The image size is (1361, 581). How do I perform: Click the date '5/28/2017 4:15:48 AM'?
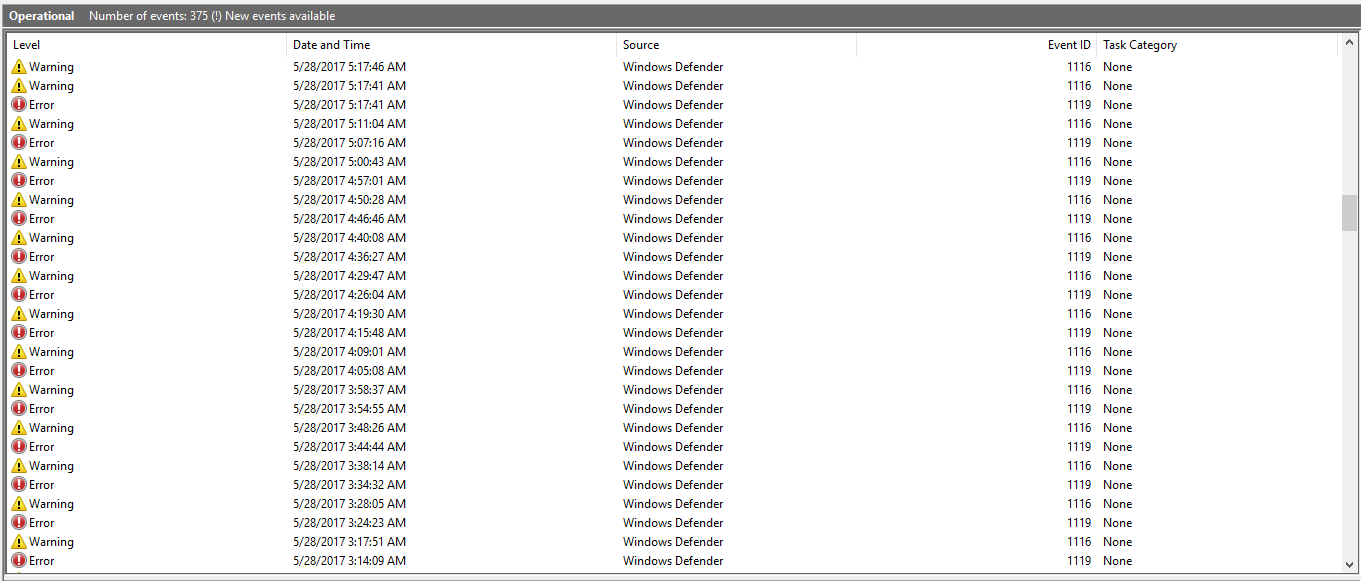349,333
